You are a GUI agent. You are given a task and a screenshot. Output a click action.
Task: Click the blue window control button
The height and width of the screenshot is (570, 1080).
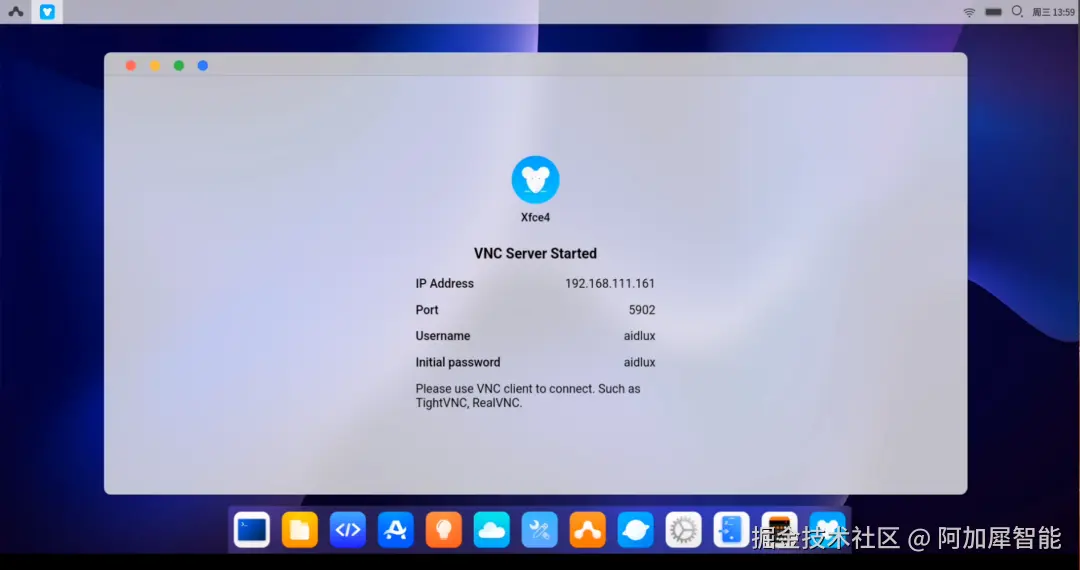[x=202, y=65]
